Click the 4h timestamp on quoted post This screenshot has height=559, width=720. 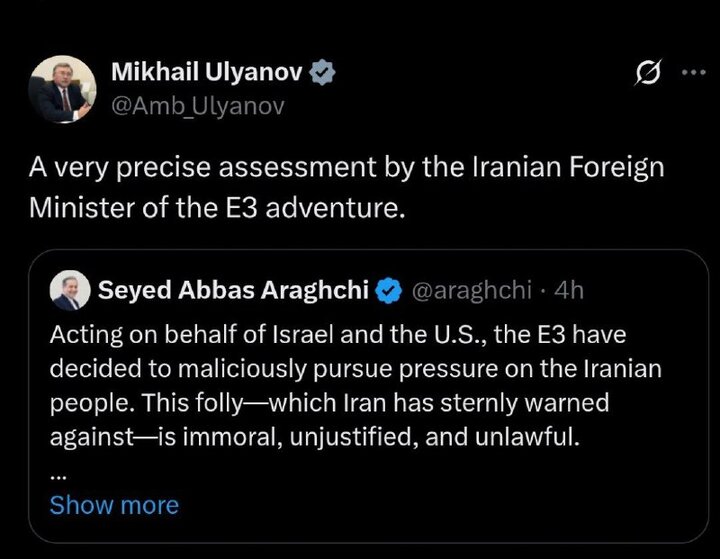[x=569, y=291]
